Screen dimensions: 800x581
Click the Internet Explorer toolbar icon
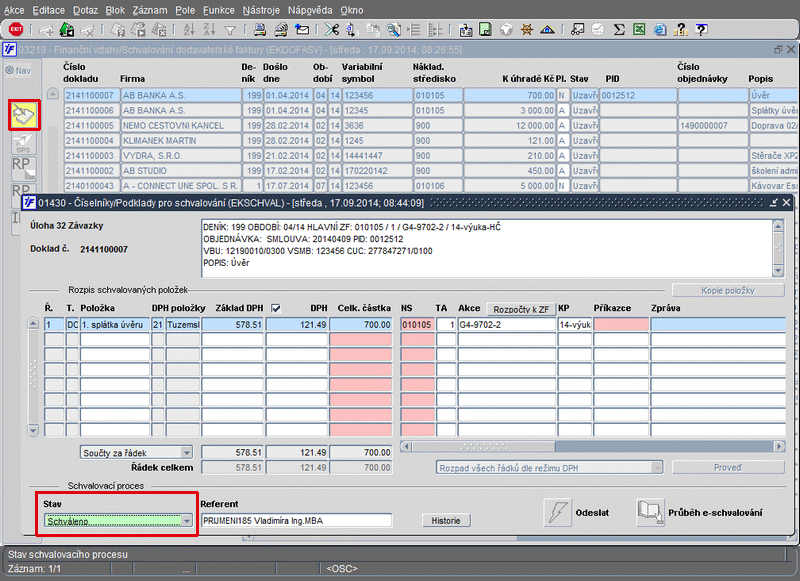click(x=660, y=30)
